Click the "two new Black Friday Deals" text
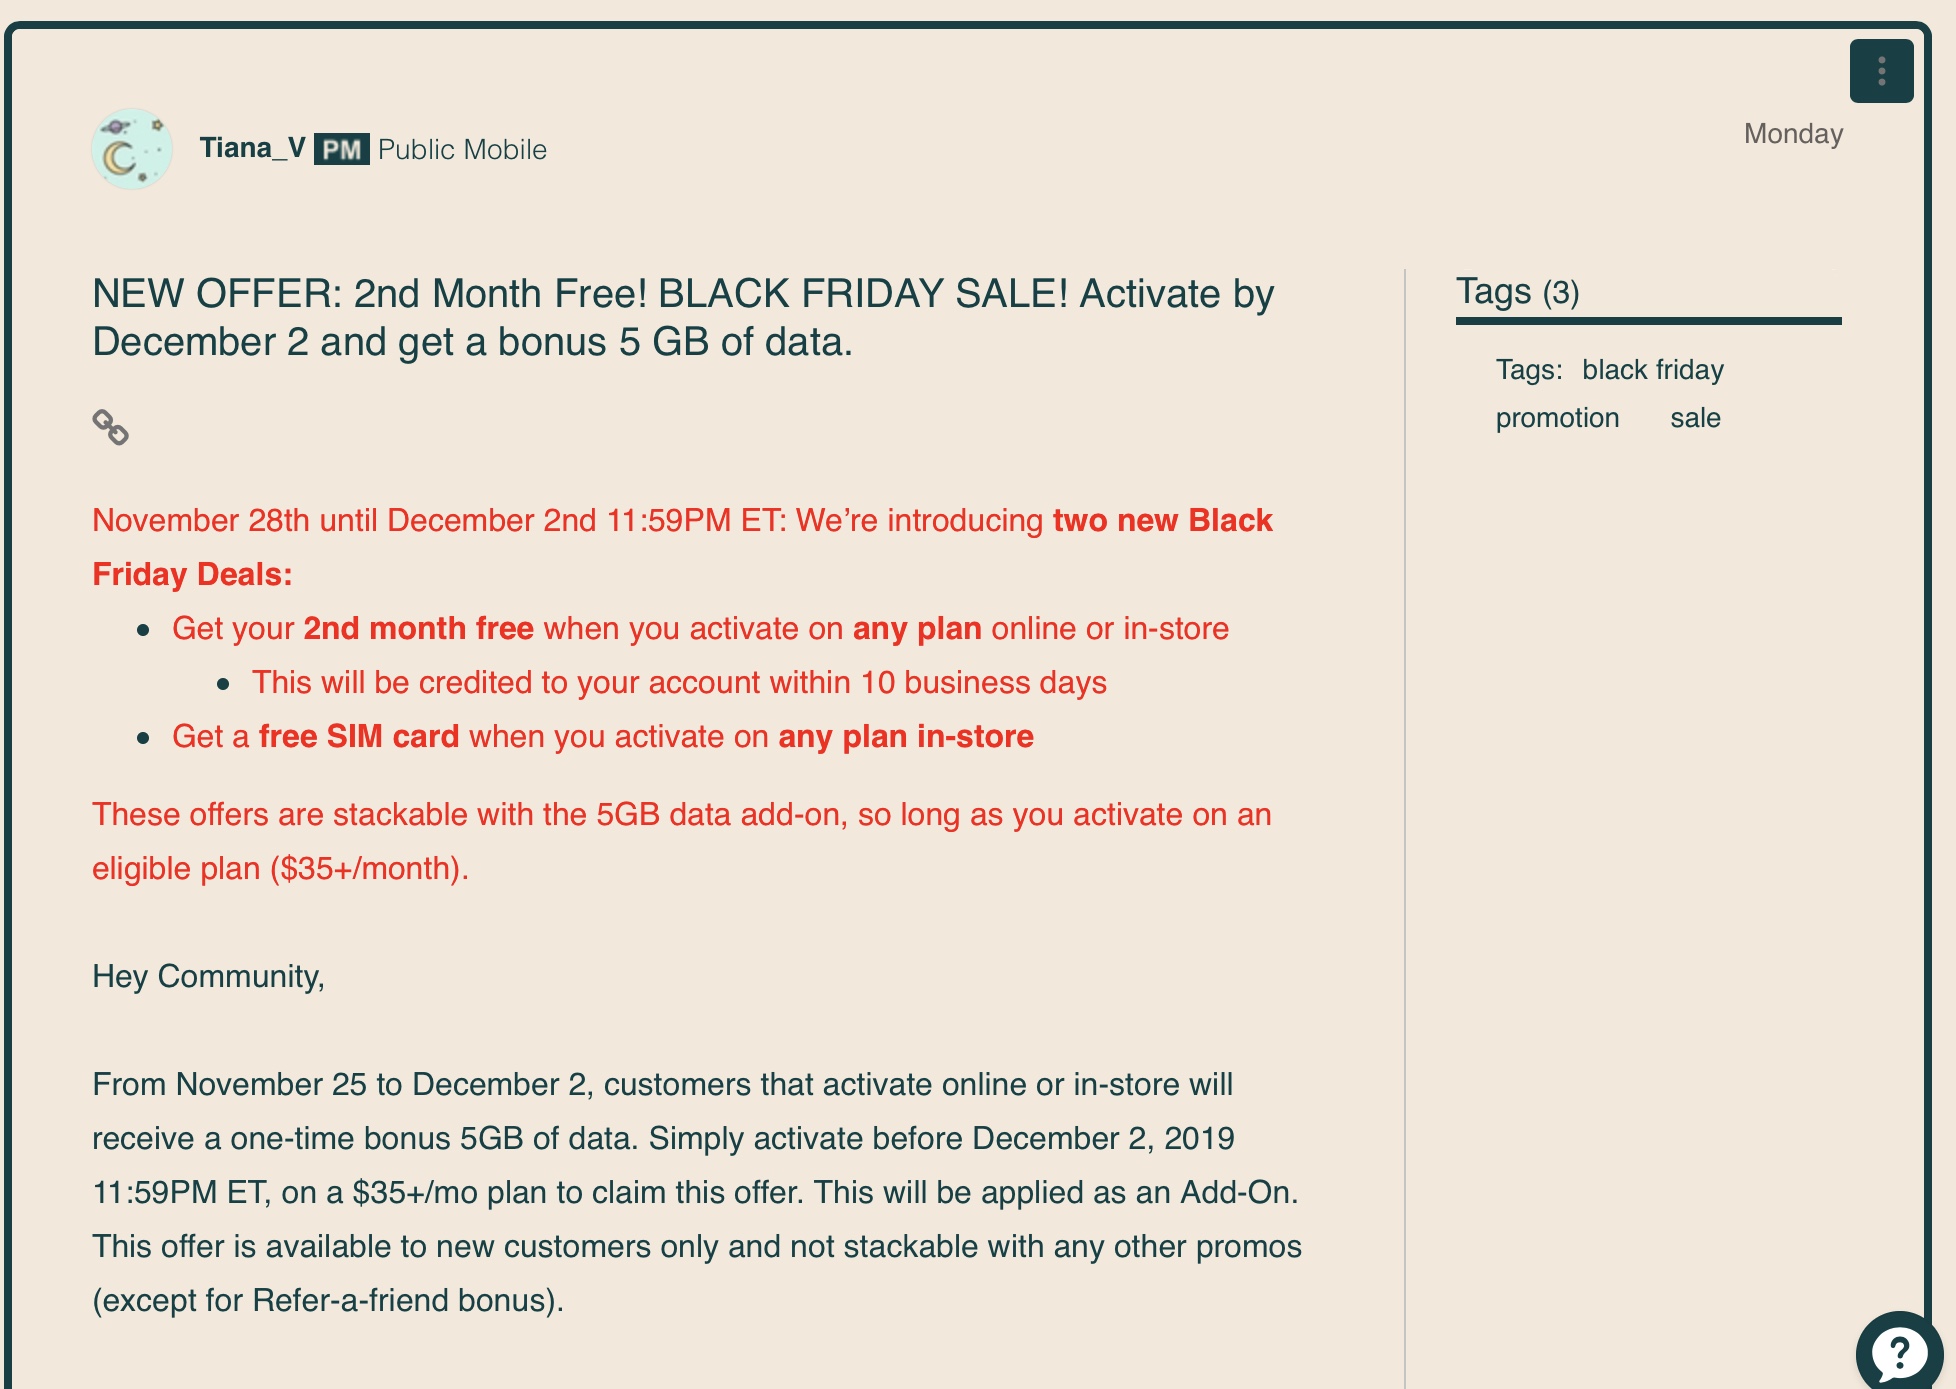This screenshot has width=1956, height=1389. point(1162,520)
